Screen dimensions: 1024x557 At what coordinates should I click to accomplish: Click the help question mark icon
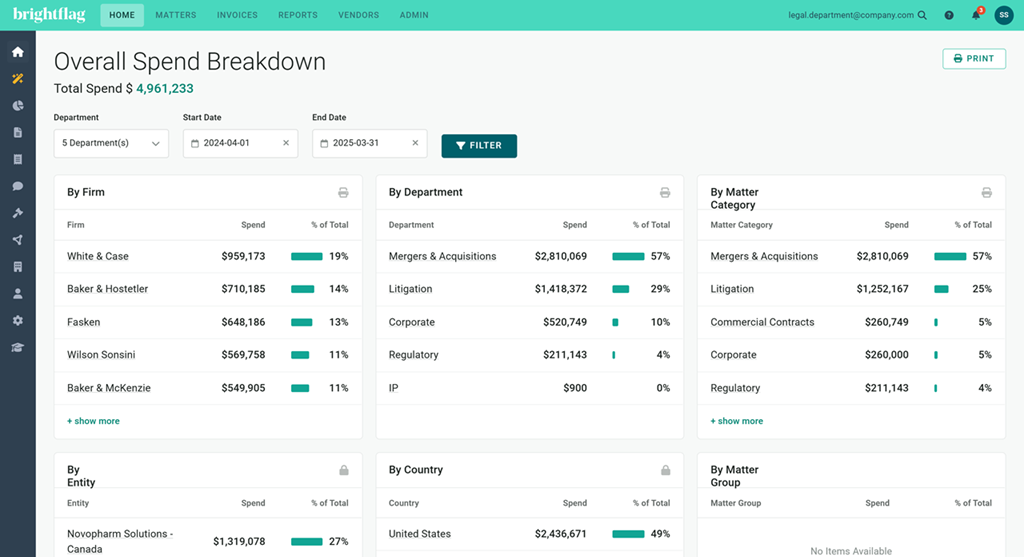click(x=949, y=15)
